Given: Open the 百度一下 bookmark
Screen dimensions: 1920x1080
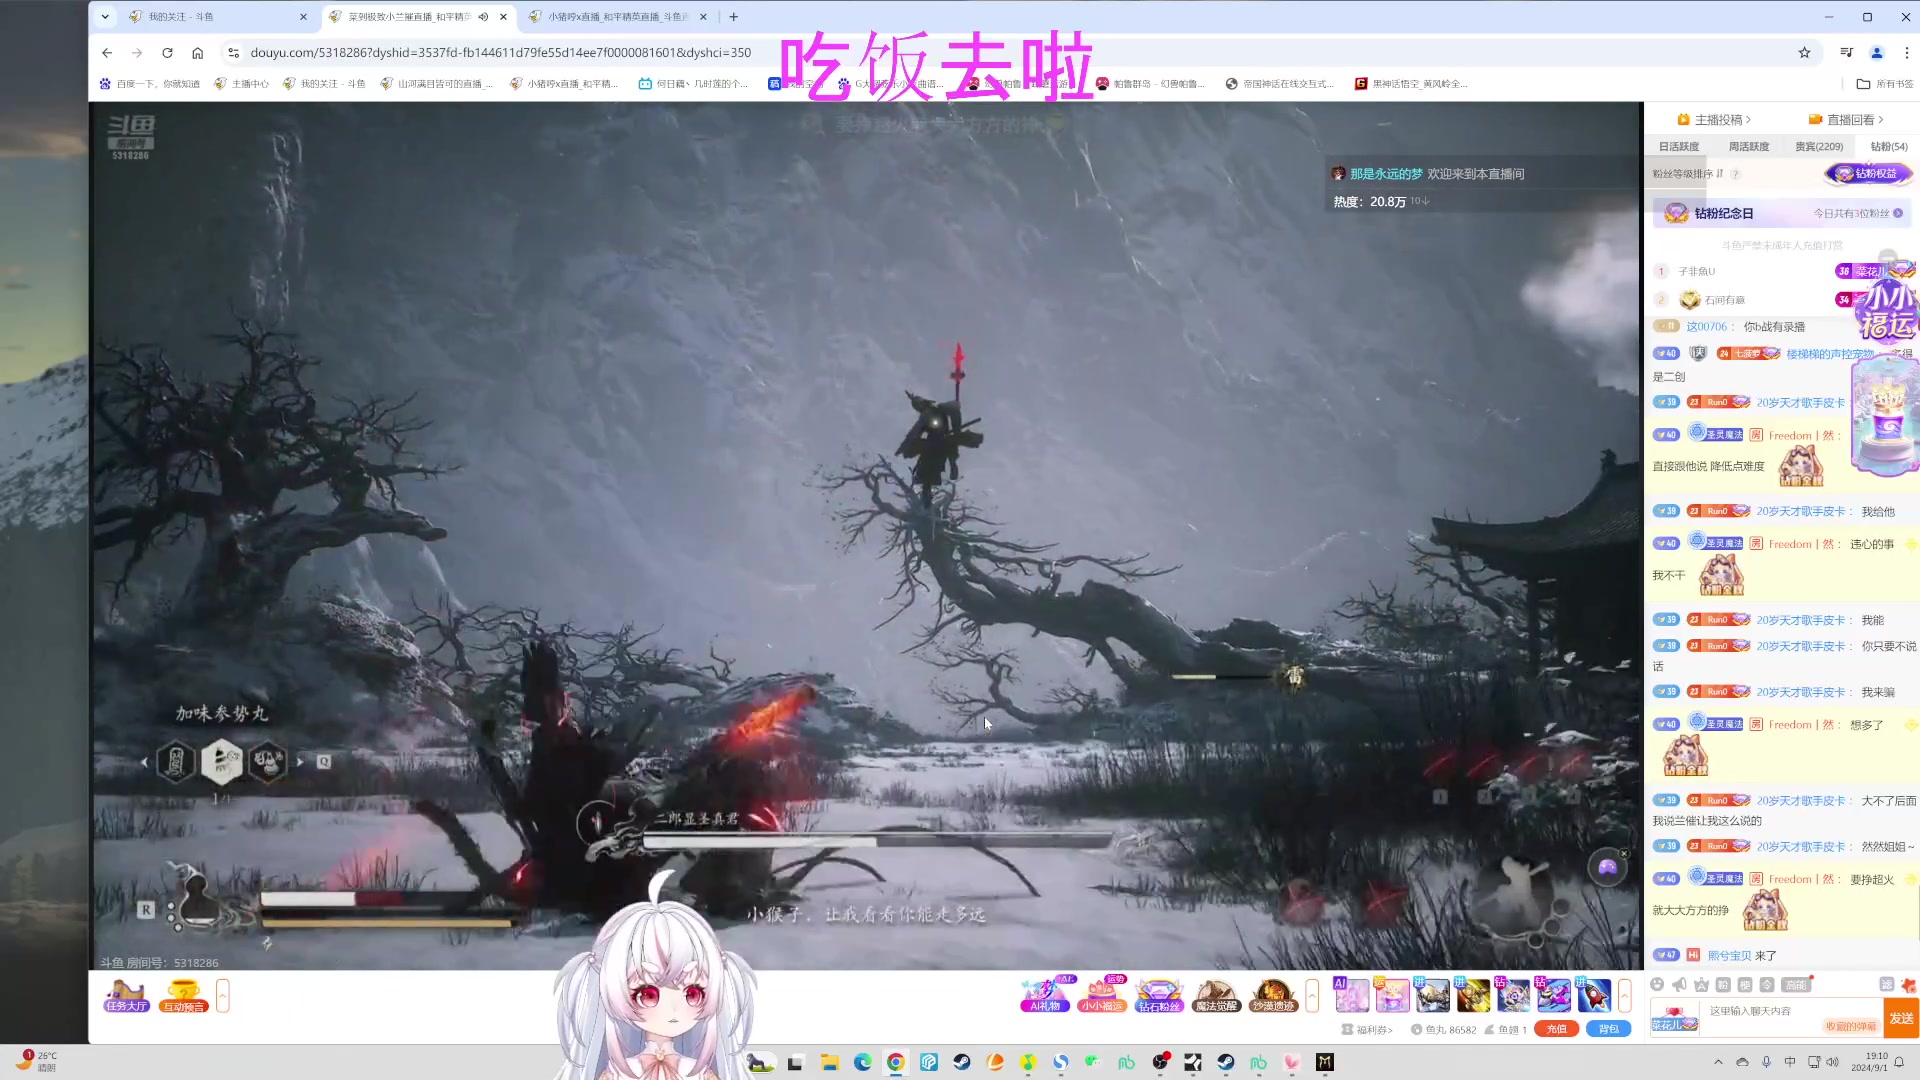Looking at the screenshot, I should pos(149,84).
